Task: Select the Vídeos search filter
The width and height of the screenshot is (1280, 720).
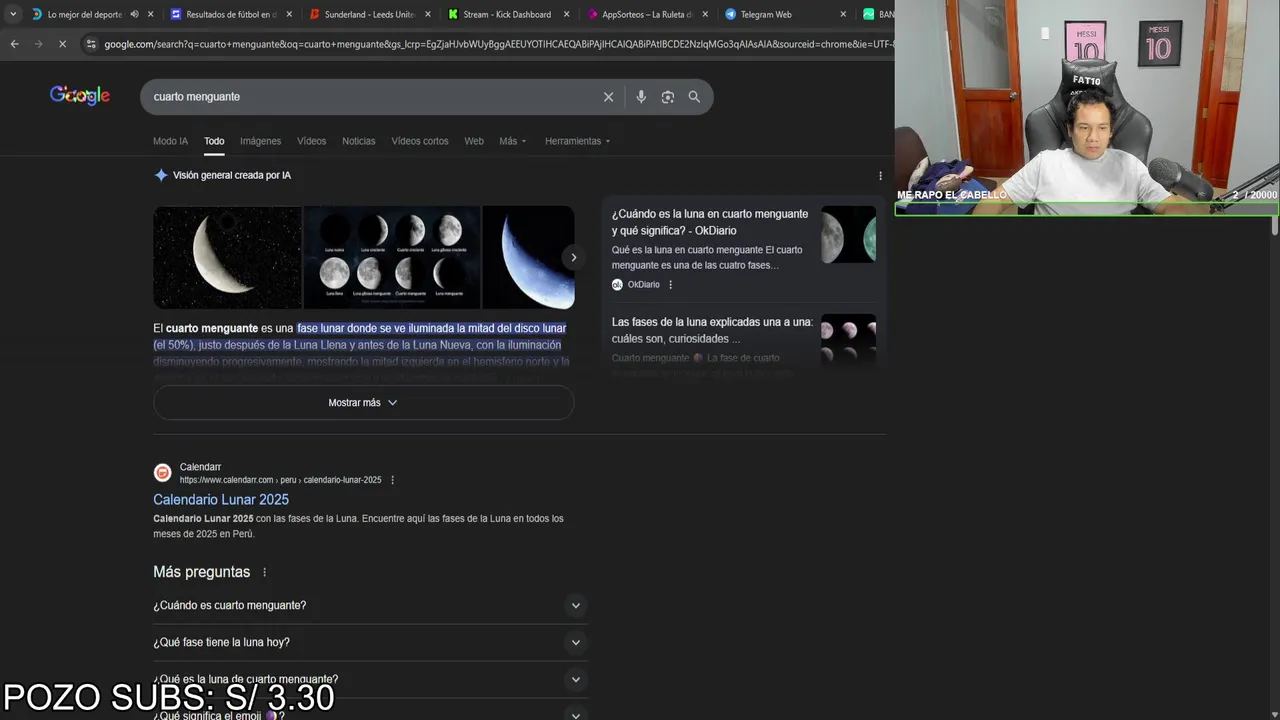Action: [x=311, y=141]
